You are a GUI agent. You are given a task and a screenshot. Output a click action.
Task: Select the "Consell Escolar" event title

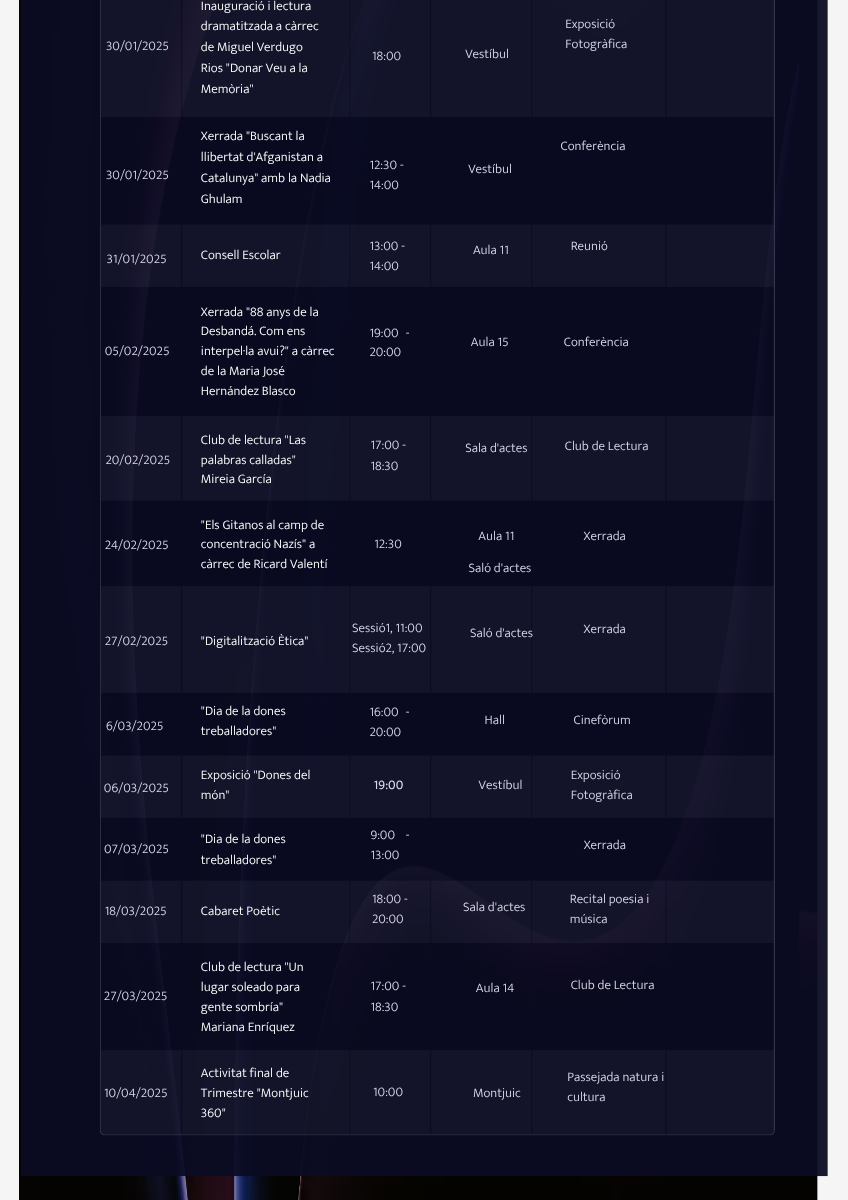[240, 255]
